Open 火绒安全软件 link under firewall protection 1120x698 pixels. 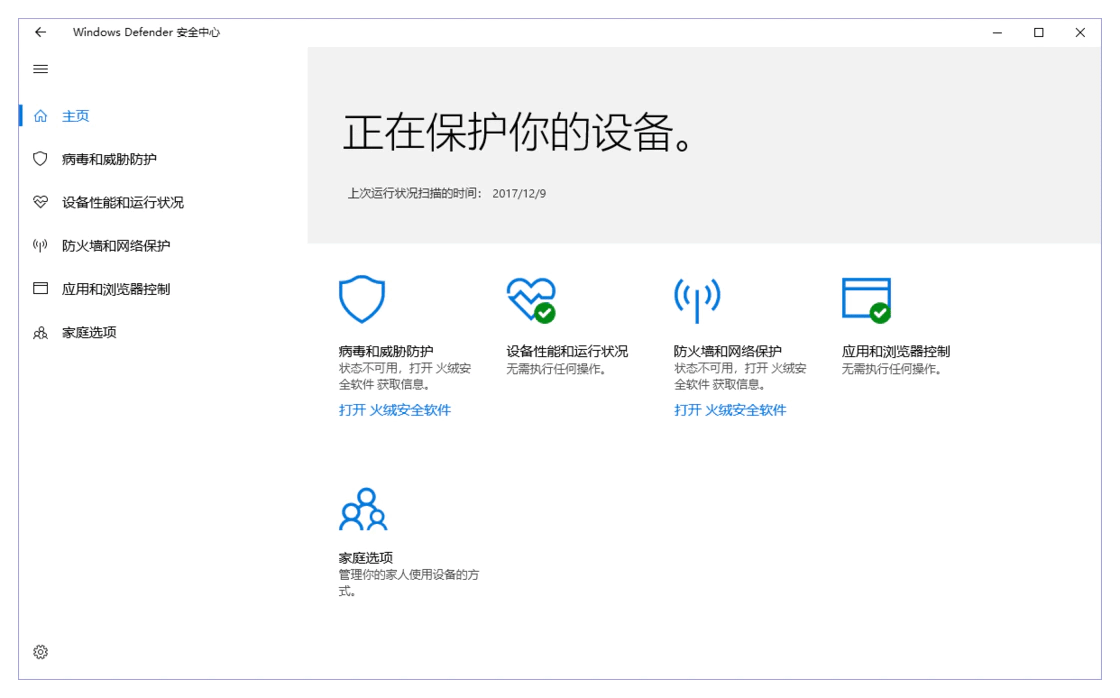pos(730,410)
